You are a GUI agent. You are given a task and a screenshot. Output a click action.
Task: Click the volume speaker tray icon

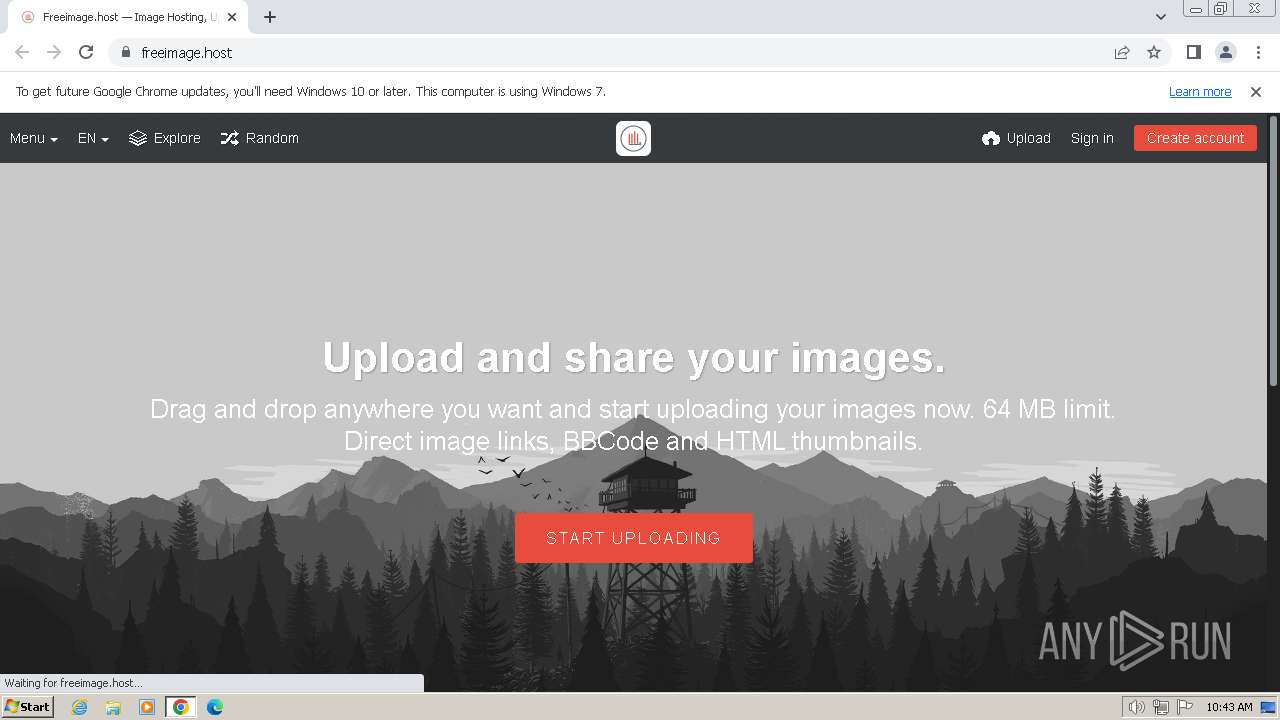[1136, 707]
